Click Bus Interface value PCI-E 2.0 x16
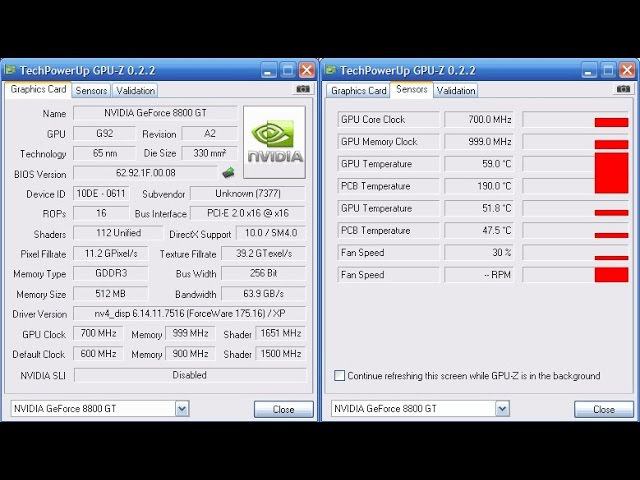The height and width of the screenshot is (480, 640). (x=248, y=213)
